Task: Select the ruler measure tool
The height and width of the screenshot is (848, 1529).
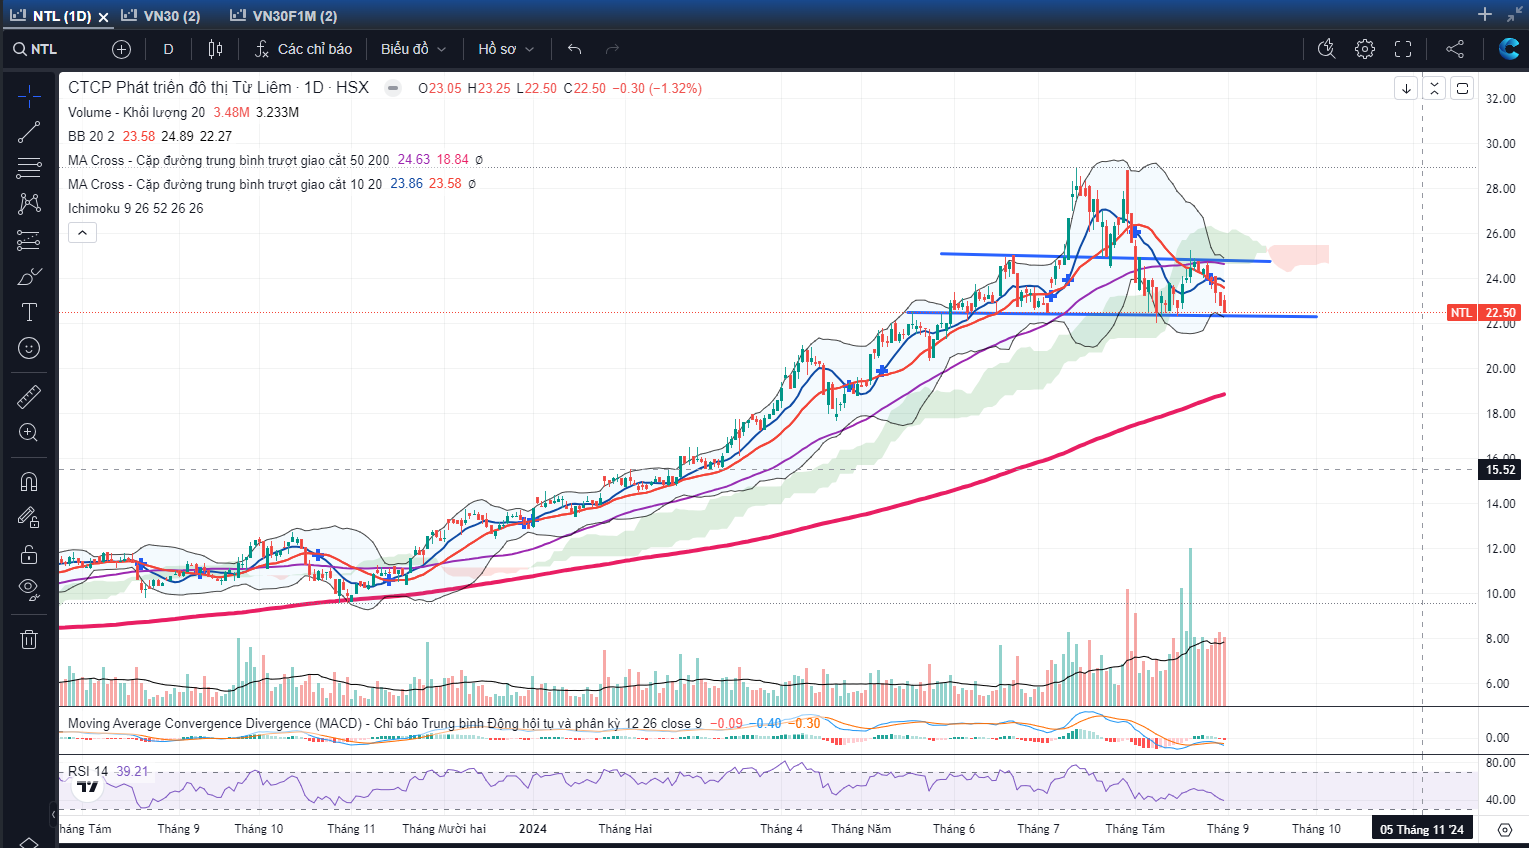Action: [29, 397]
